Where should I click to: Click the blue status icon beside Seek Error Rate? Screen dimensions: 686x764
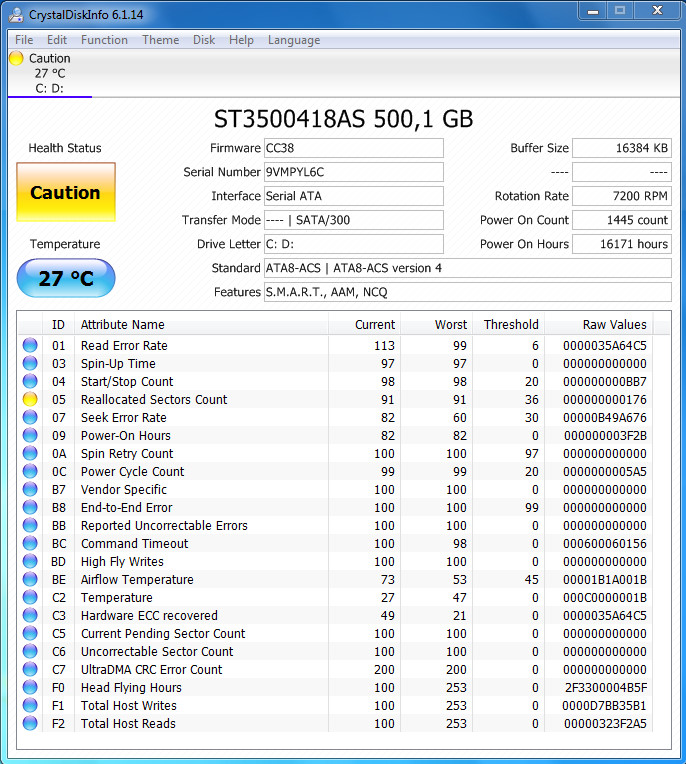click(x=30, y=417)
